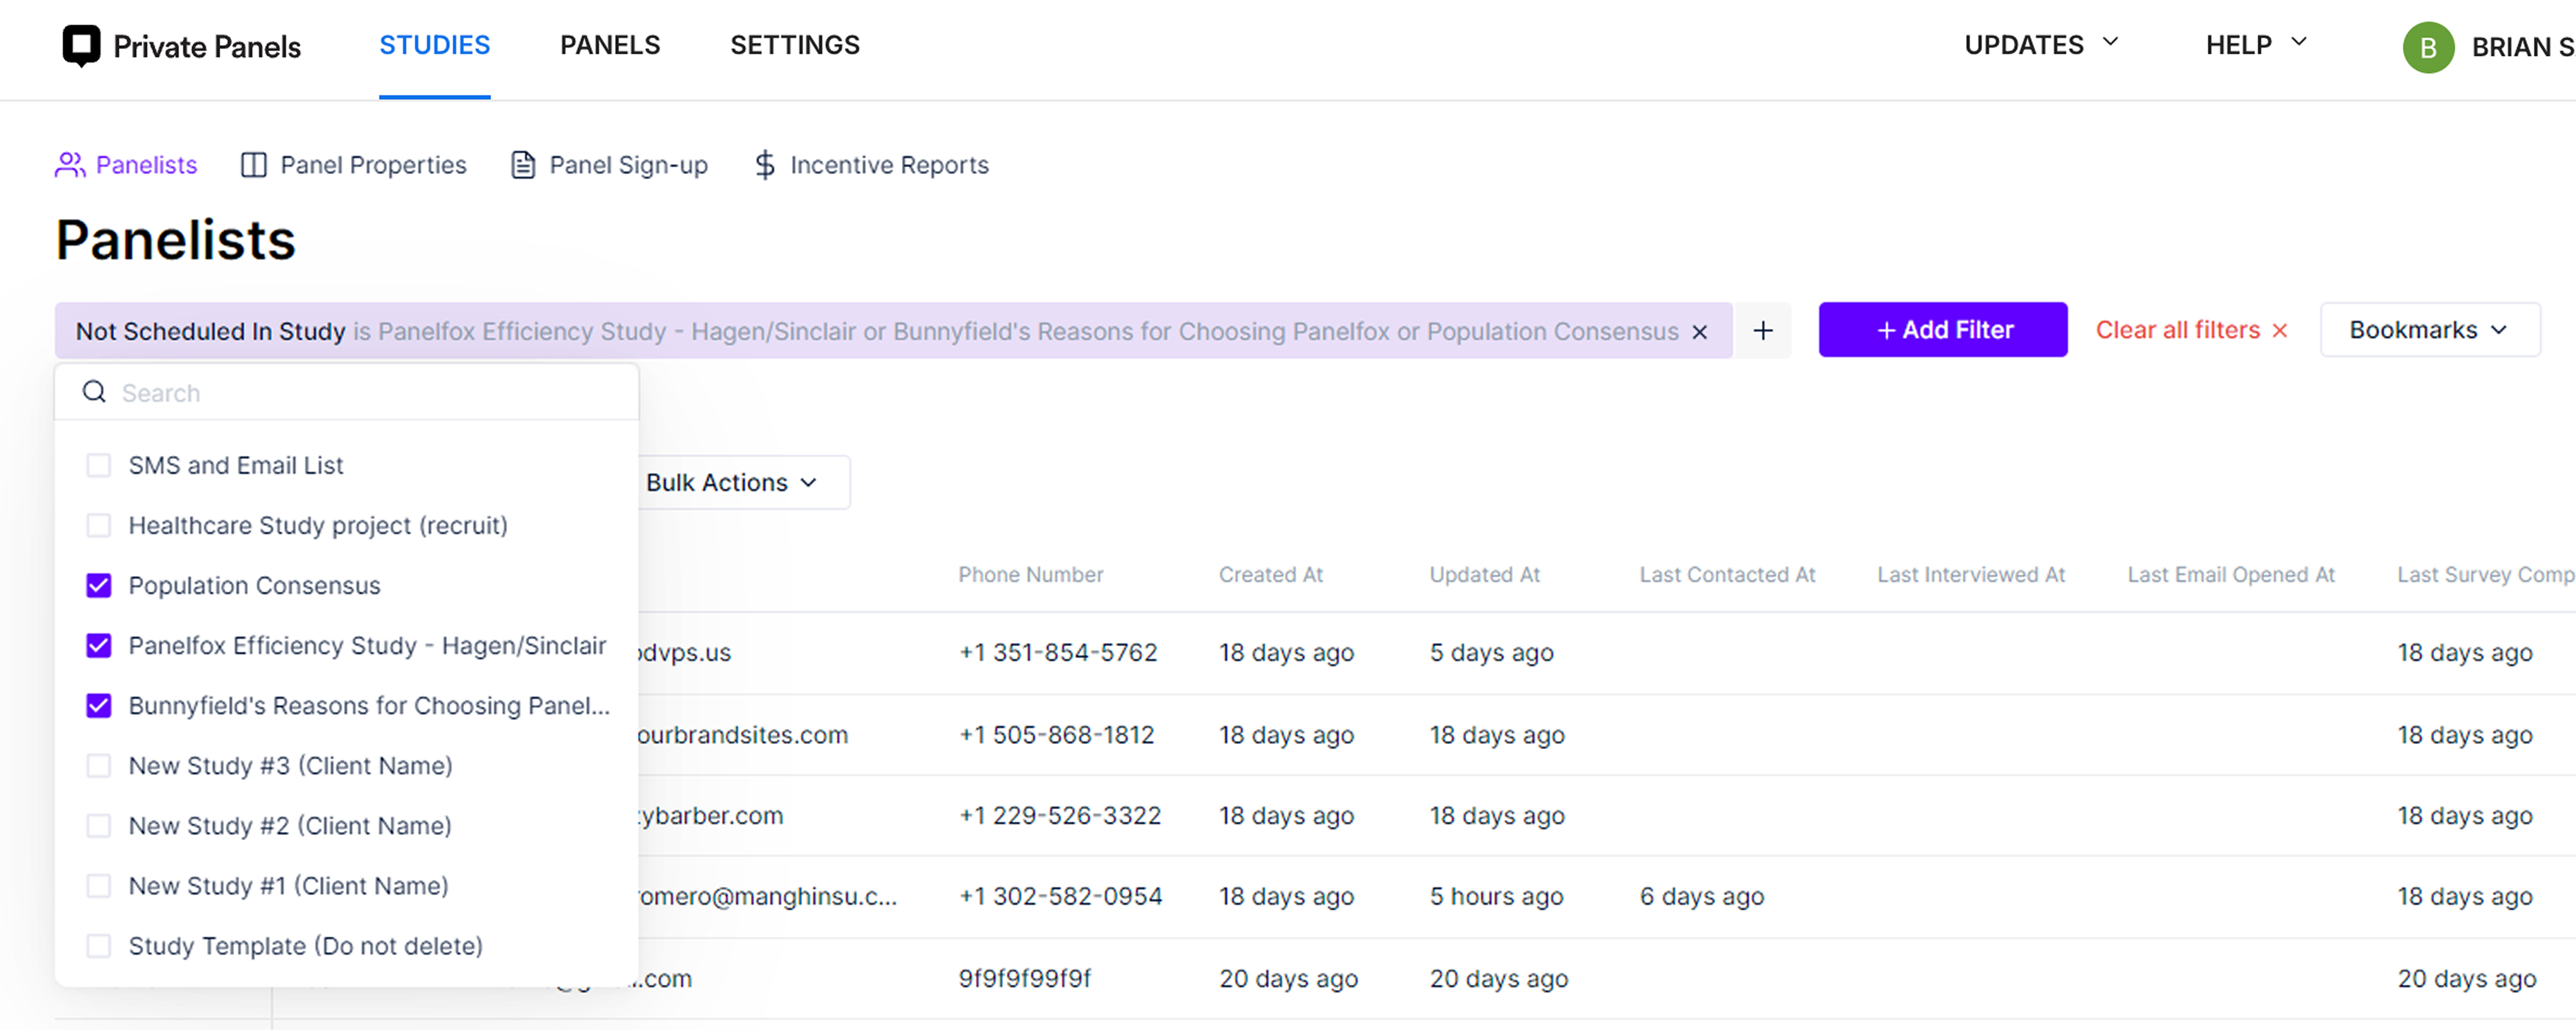Image resolution: width=2576 pixels, height=1030 pixels.
Task: Uncheck Bunnyfield's Reasons for Choosing Panel checkbox
Action: tap(99, 705)
